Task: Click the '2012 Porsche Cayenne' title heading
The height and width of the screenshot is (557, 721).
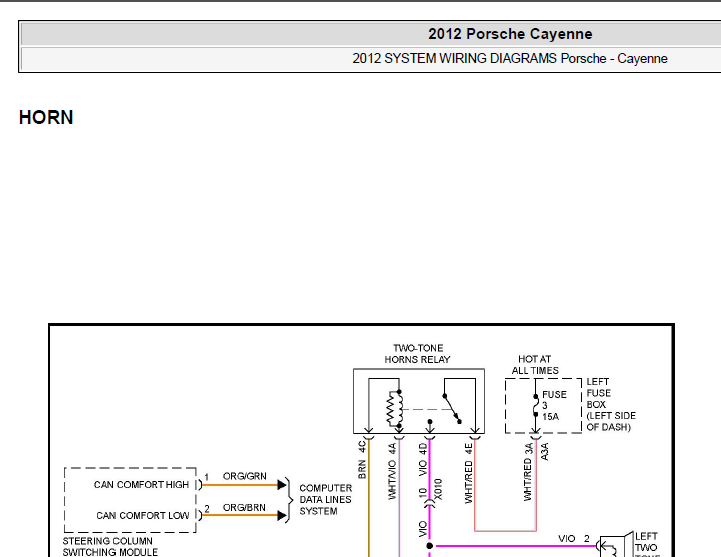Action: pyautogui.click(x=510, y=34)
